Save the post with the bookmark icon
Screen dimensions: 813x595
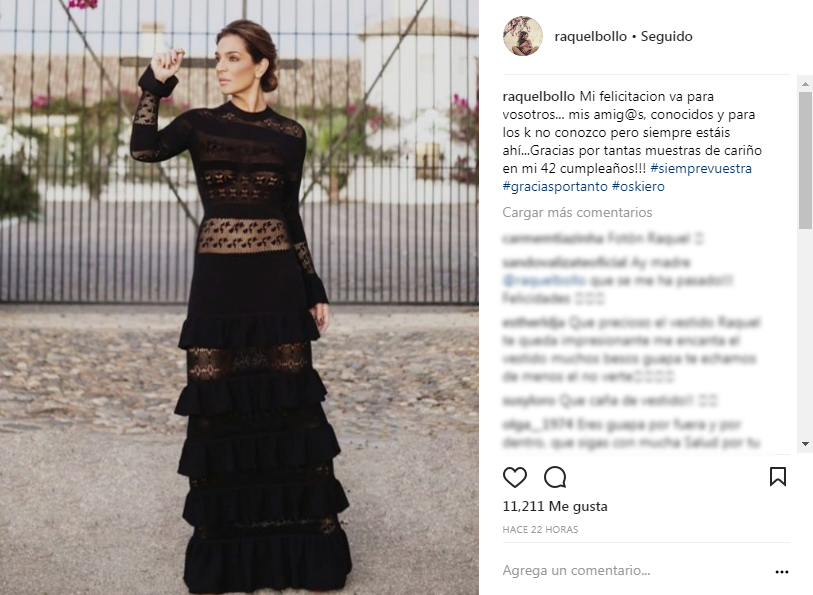click(778, 477)
